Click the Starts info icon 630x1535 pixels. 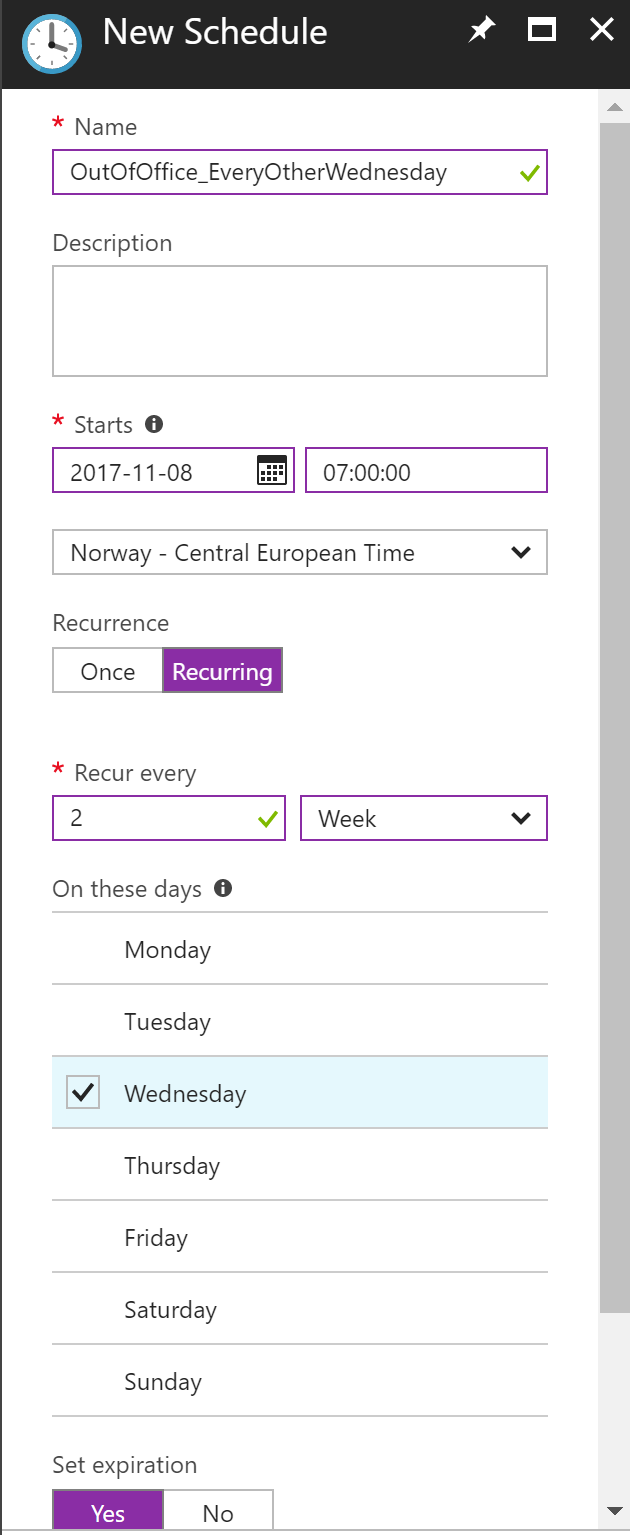[x=154, y=424]
